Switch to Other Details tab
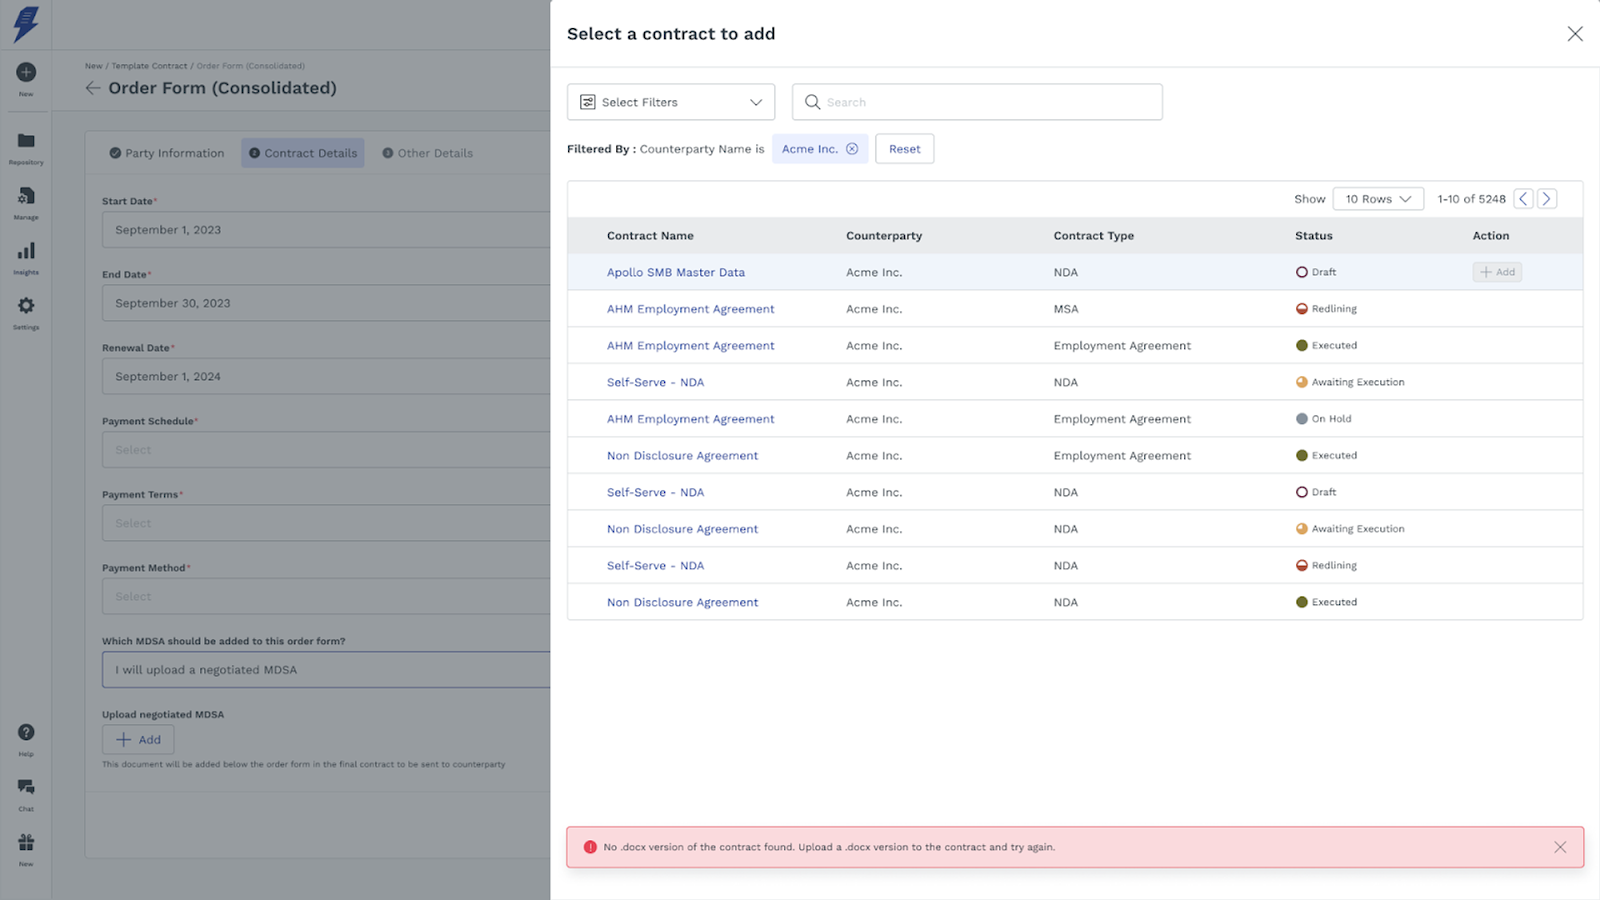The width and height of the screenshot is (1600, 900). 428,153
